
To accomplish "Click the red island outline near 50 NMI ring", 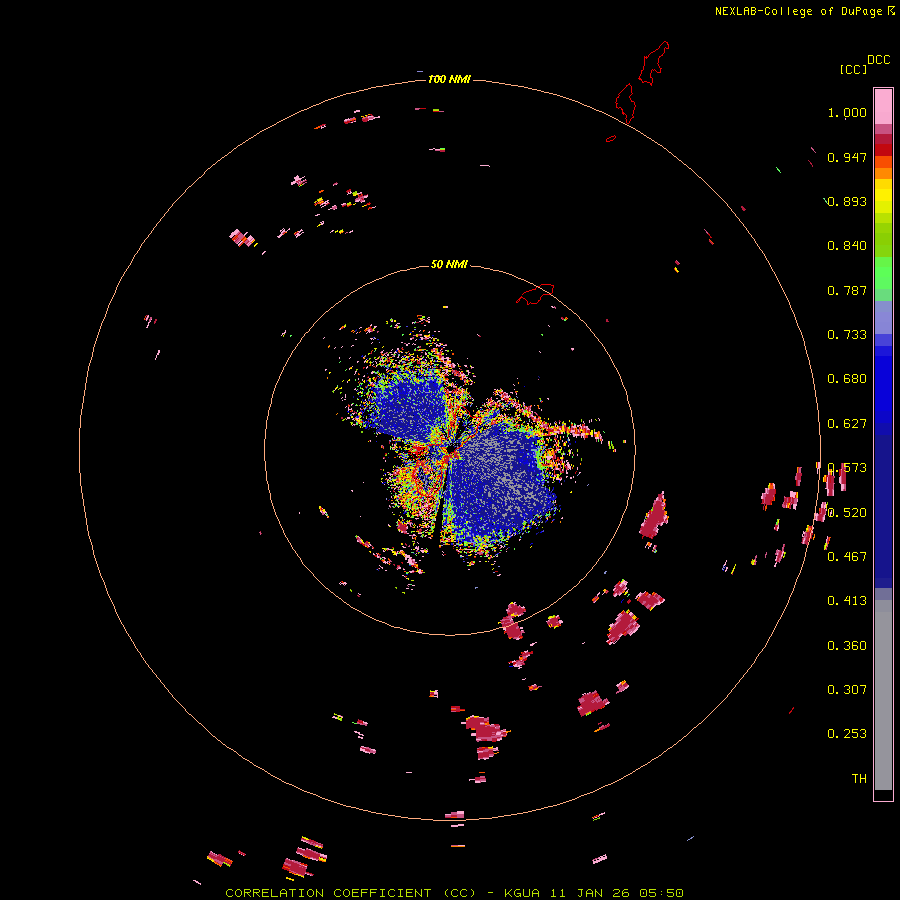I will pos(535,293).
